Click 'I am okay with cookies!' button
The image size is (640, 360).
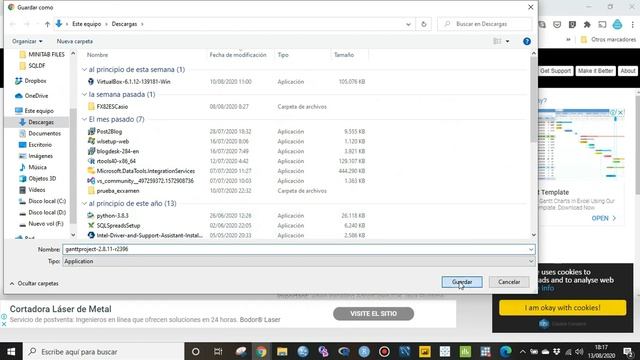(562, 308)
